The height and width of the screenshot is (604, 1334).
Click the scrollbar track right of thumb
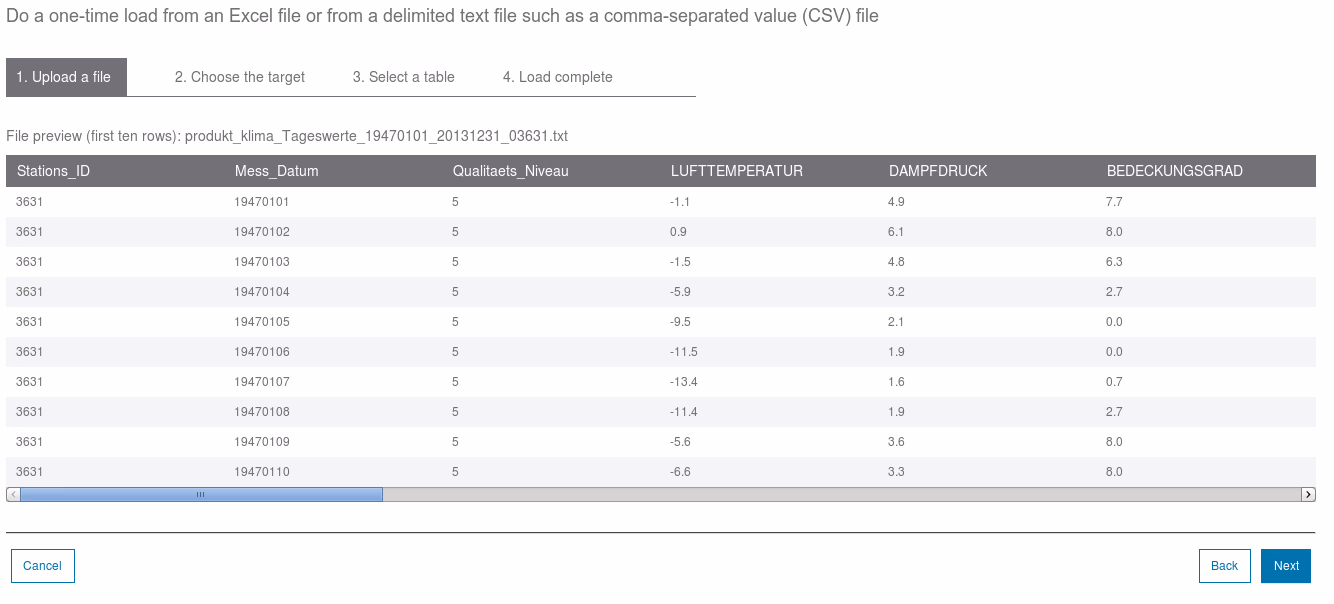point(840,494)
